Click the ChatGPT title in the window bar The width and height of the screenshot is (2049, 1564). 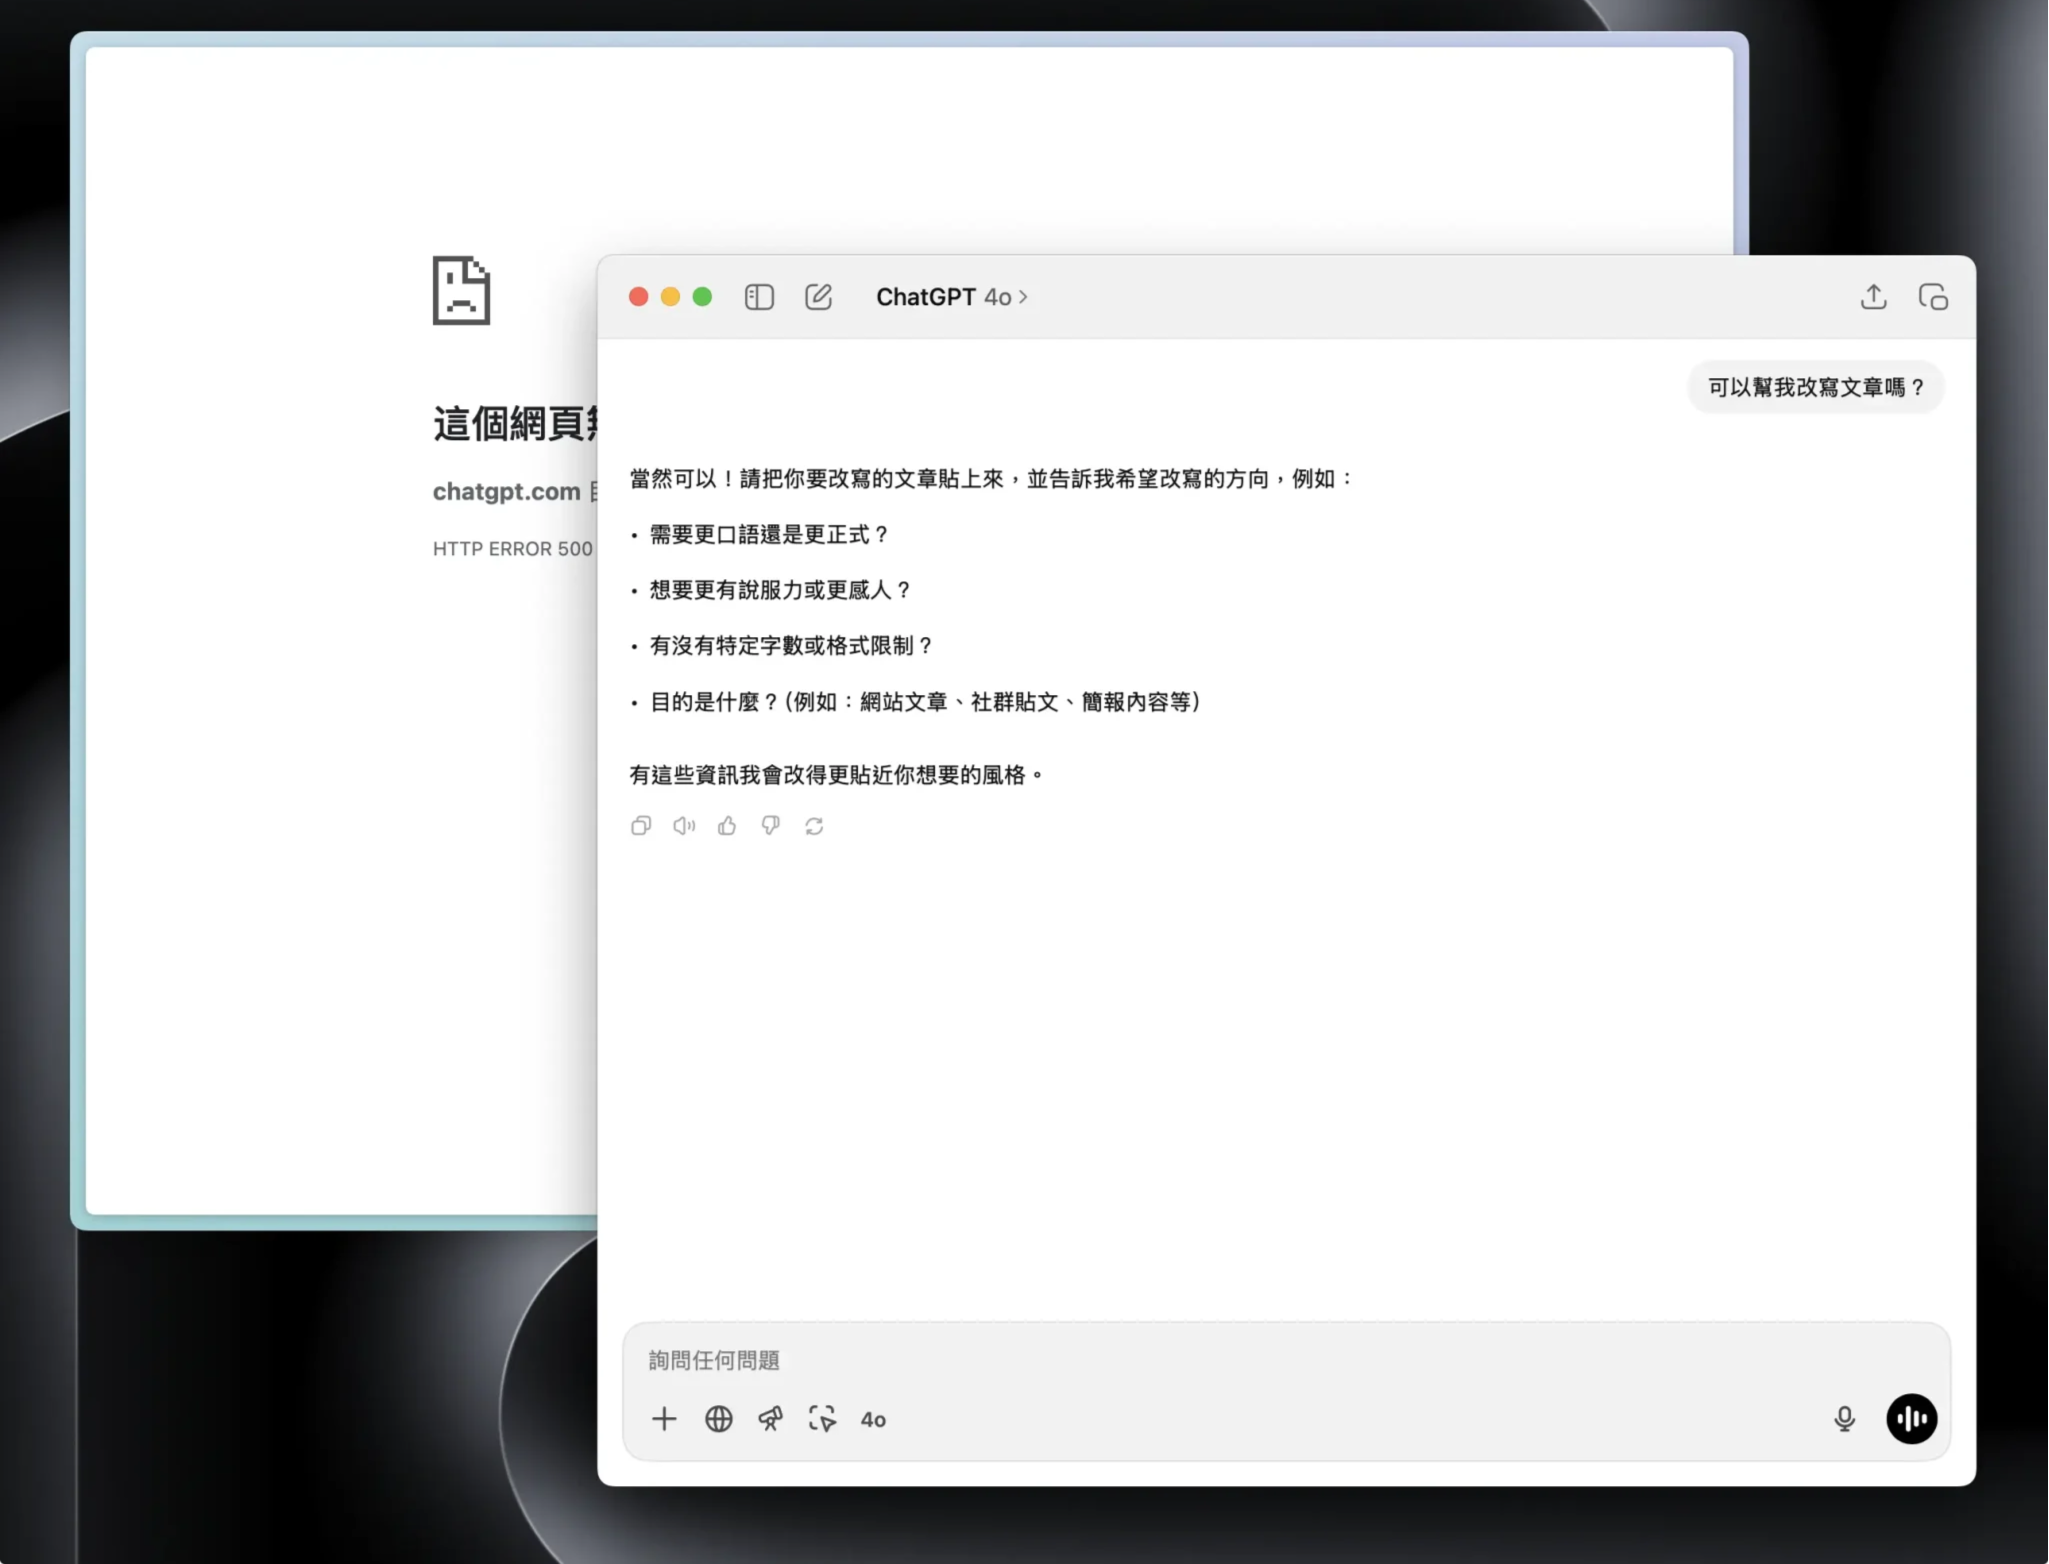pos(927,296)
